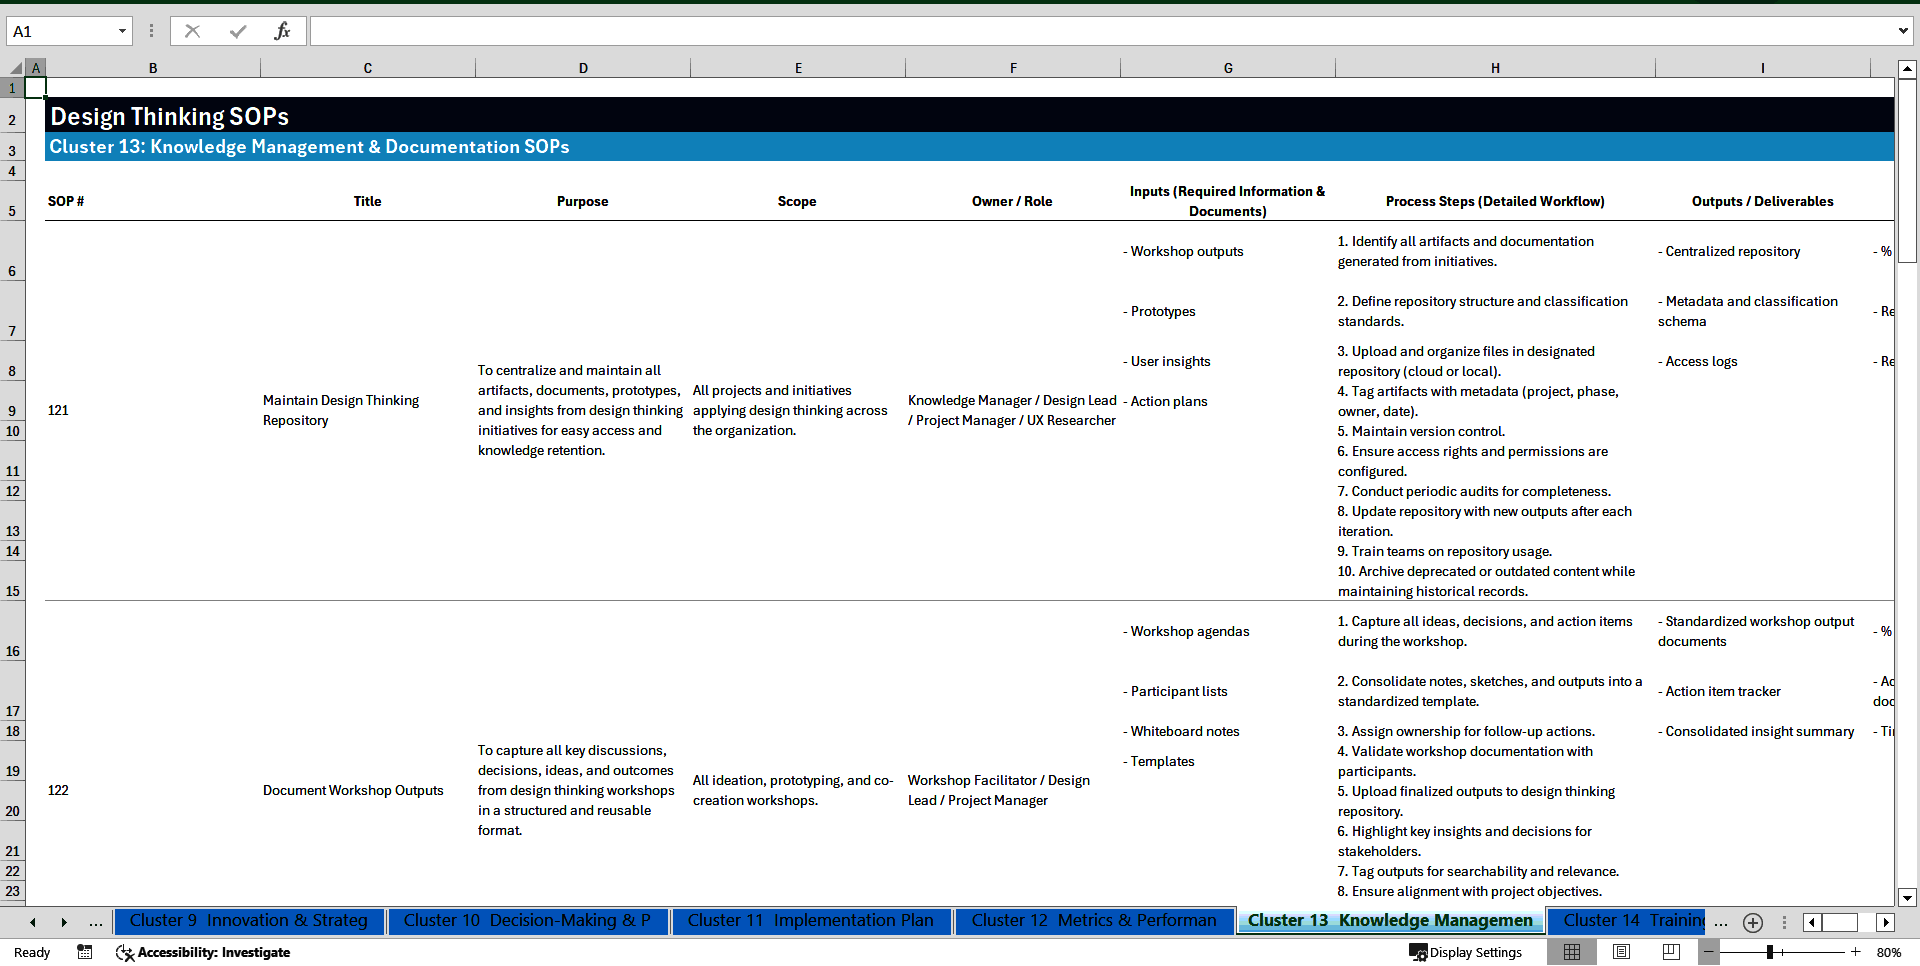This screenshot has width=1920, height=966.
Task: Select the Normal view icon in the status bar
Action: point(1571,952)
